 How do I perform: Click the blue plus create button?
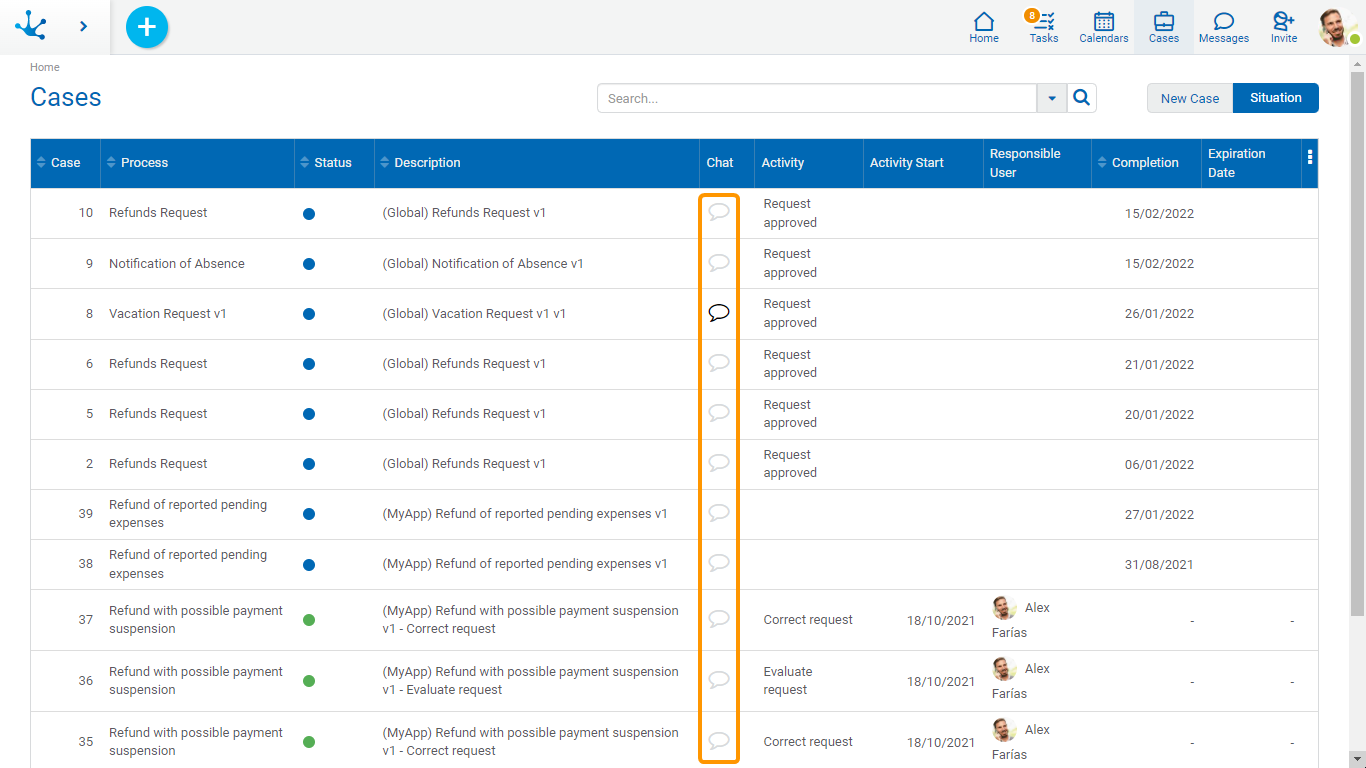tap(147, 27)
